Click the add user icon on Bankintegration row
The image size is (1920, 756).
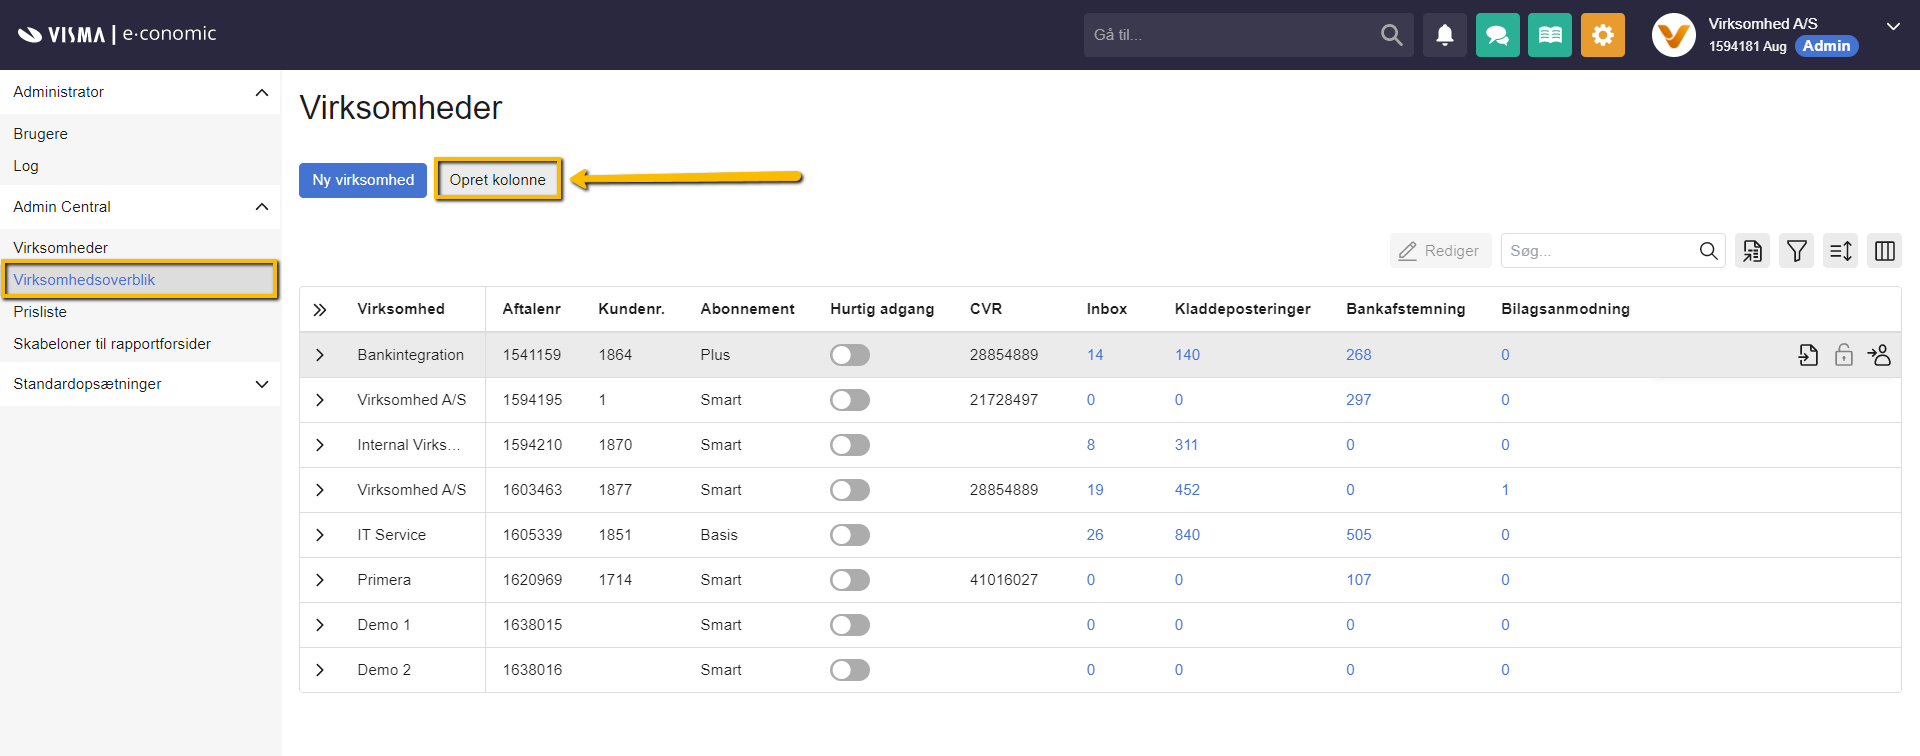(1879, 355)
